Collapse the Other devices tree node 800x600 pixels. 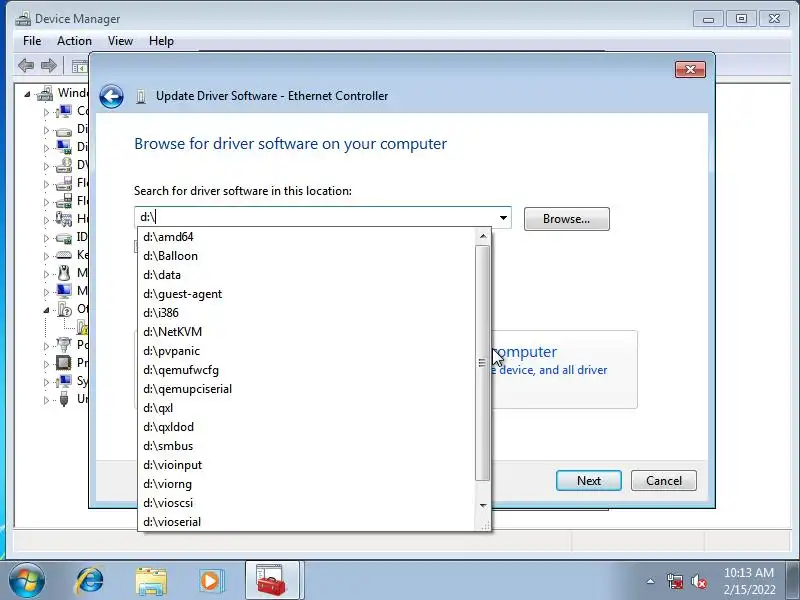click(46, 310)
